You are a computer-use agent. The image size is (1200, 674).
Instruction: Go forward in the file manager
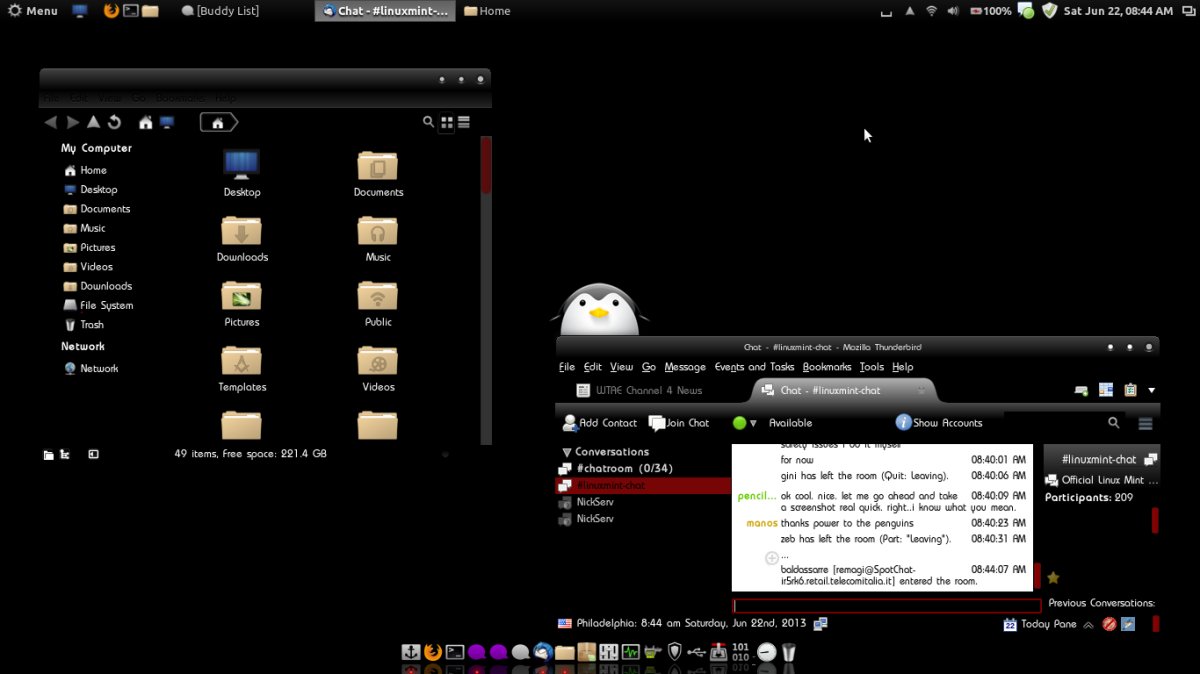[73, 122]
